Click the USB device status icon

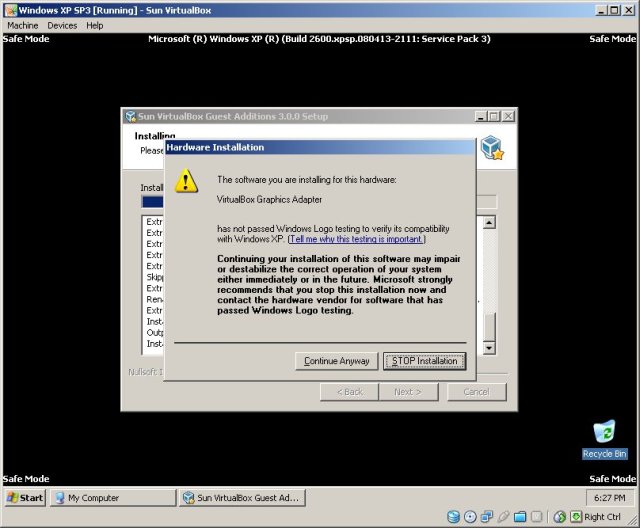(x=504, y=517)
